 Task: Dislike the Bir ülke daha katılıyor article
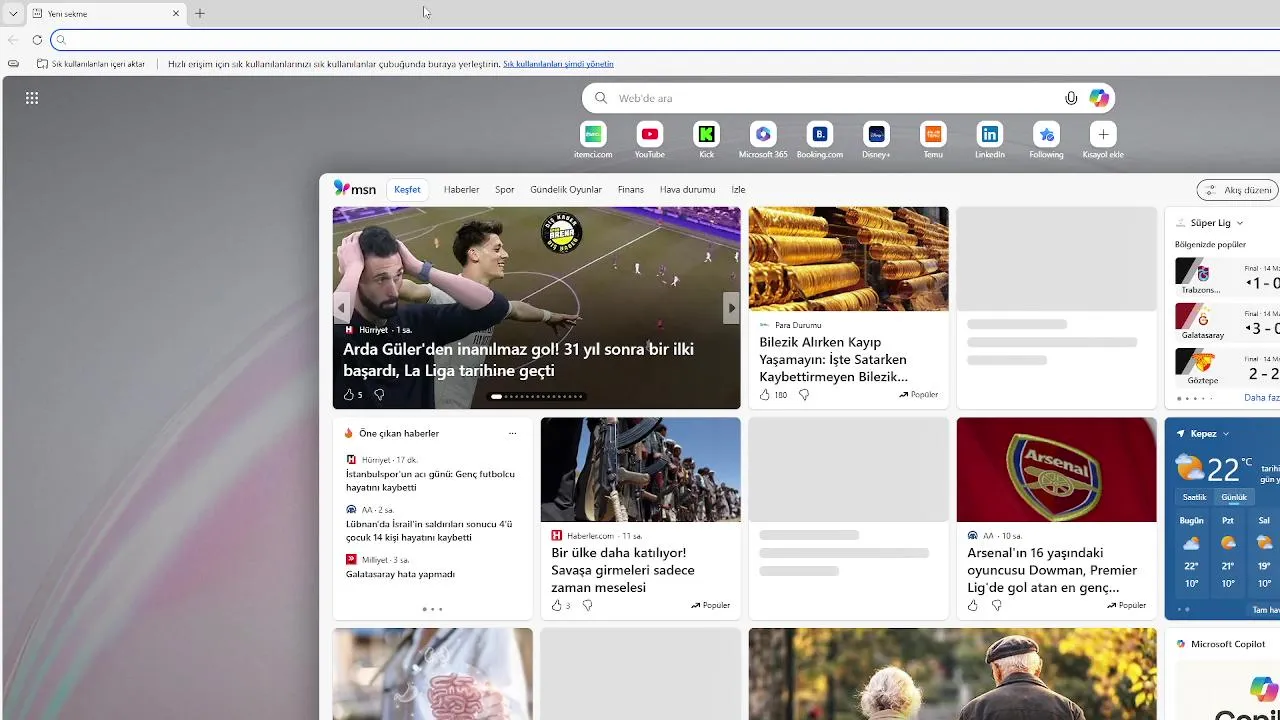[x=587, y=605]
